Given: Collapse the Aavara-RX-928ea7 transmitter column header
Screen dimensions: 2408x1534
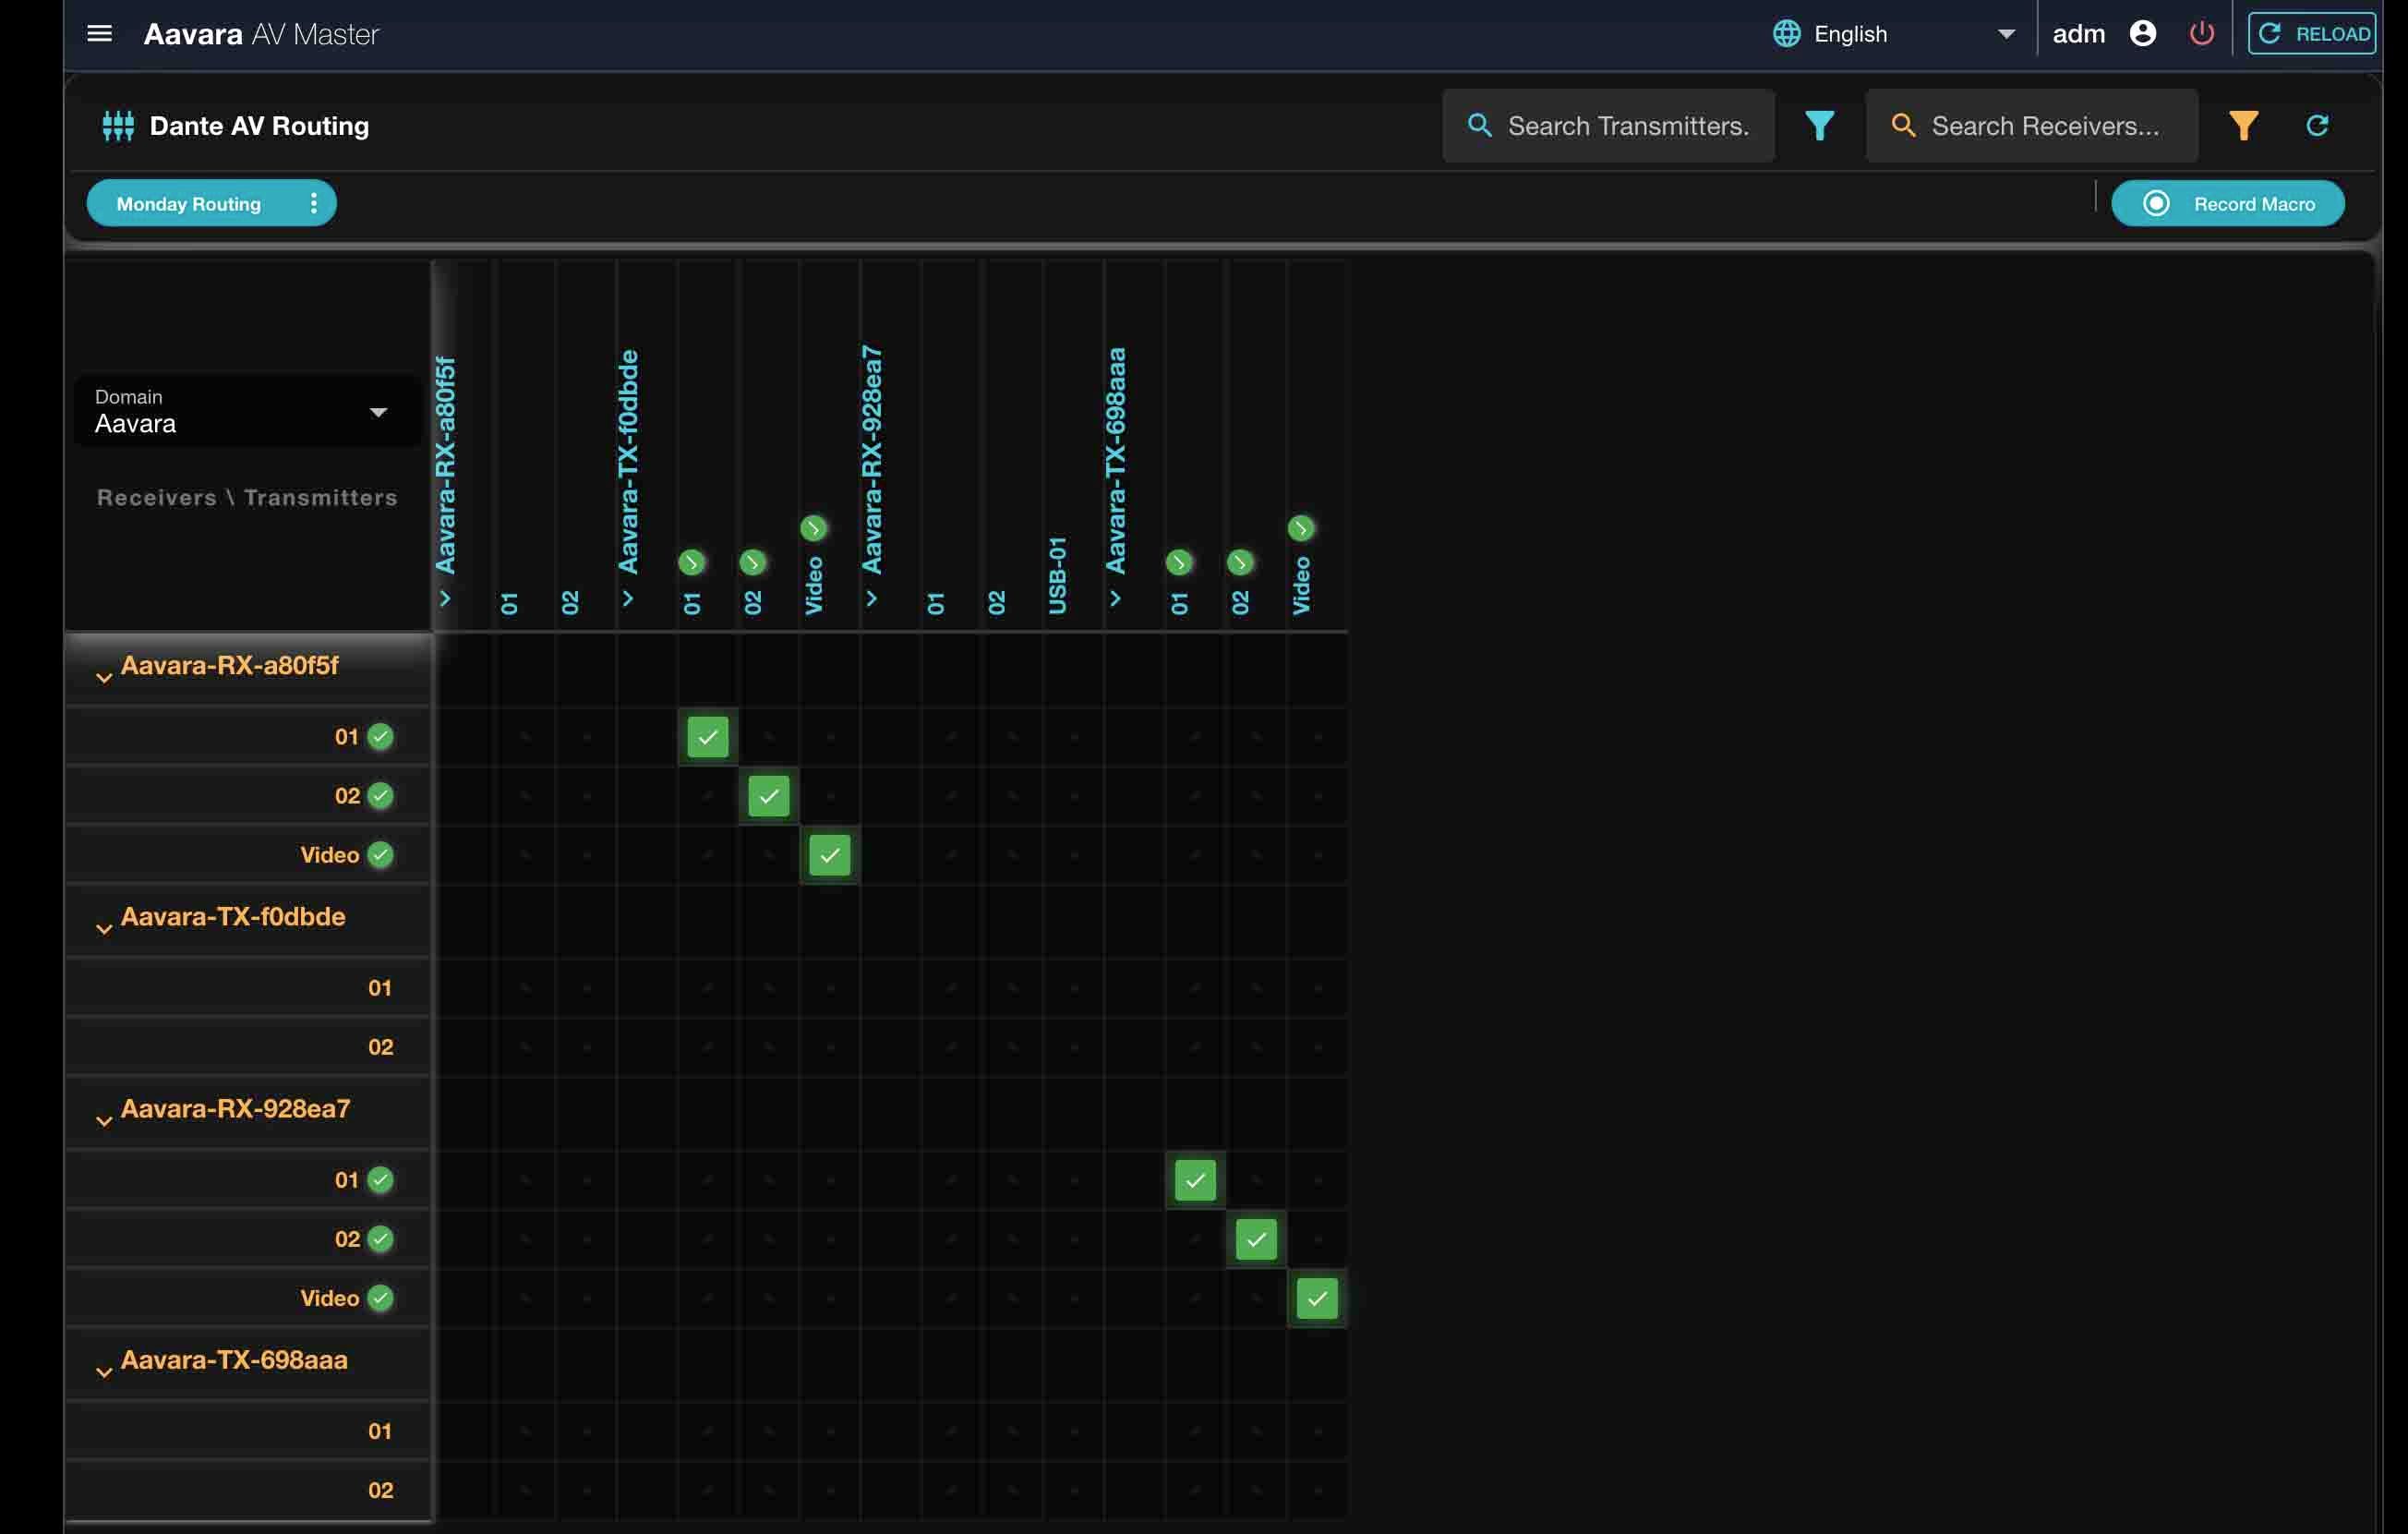Looking at the screenshot, I should coord(871,598).
